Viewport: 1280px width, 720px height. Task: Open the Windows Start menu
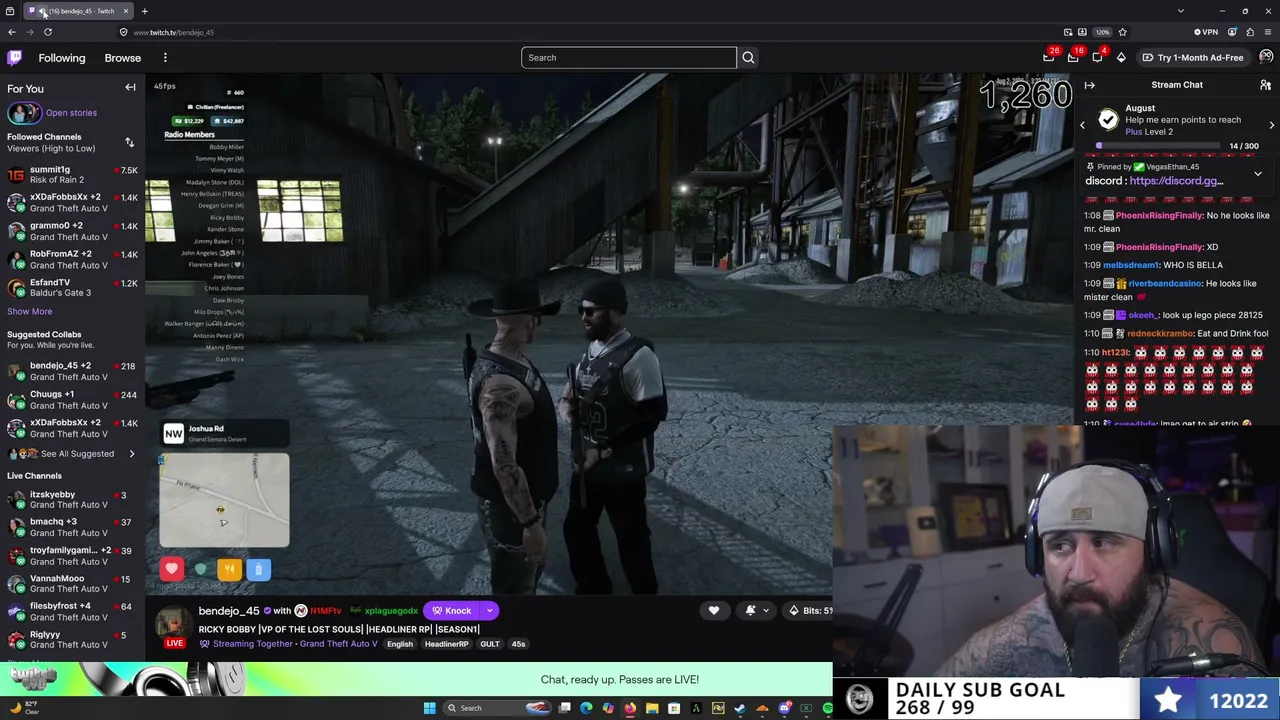pyautogui.click(x=430, y=708)
